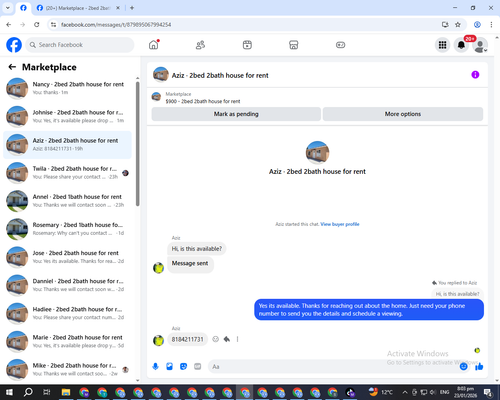This screenshot has width=500, height=400.
Task: Open Windows notification center
Action: [488, 392]
